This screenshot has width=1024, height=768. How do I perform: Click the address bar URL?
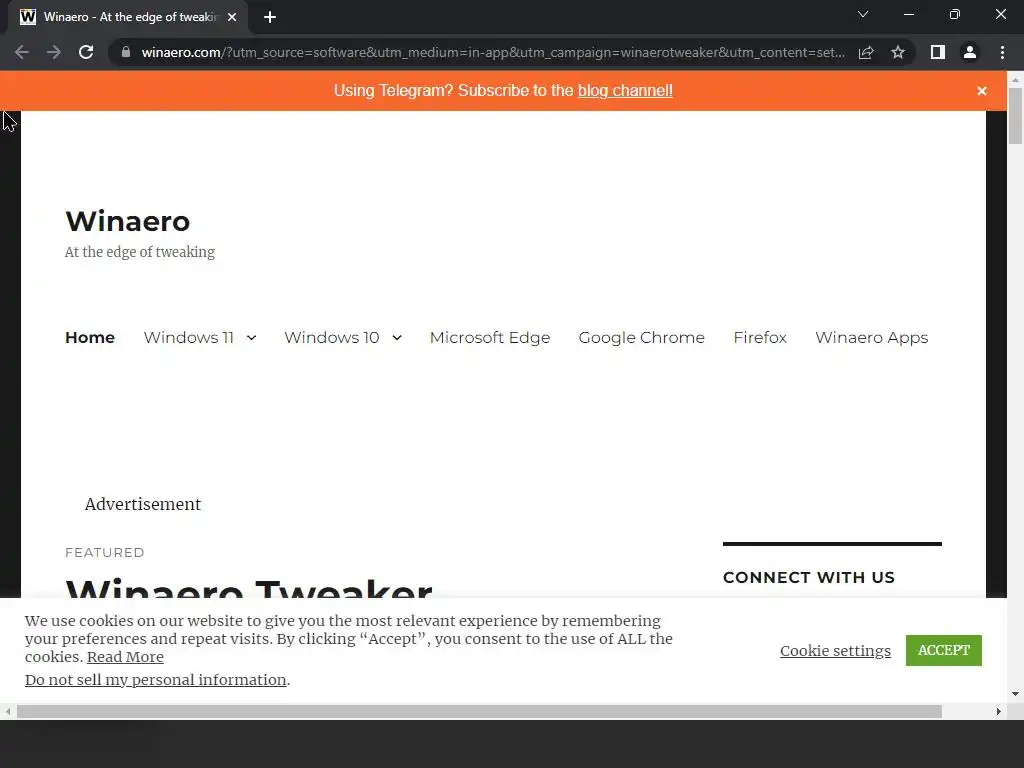coord(493,52)
